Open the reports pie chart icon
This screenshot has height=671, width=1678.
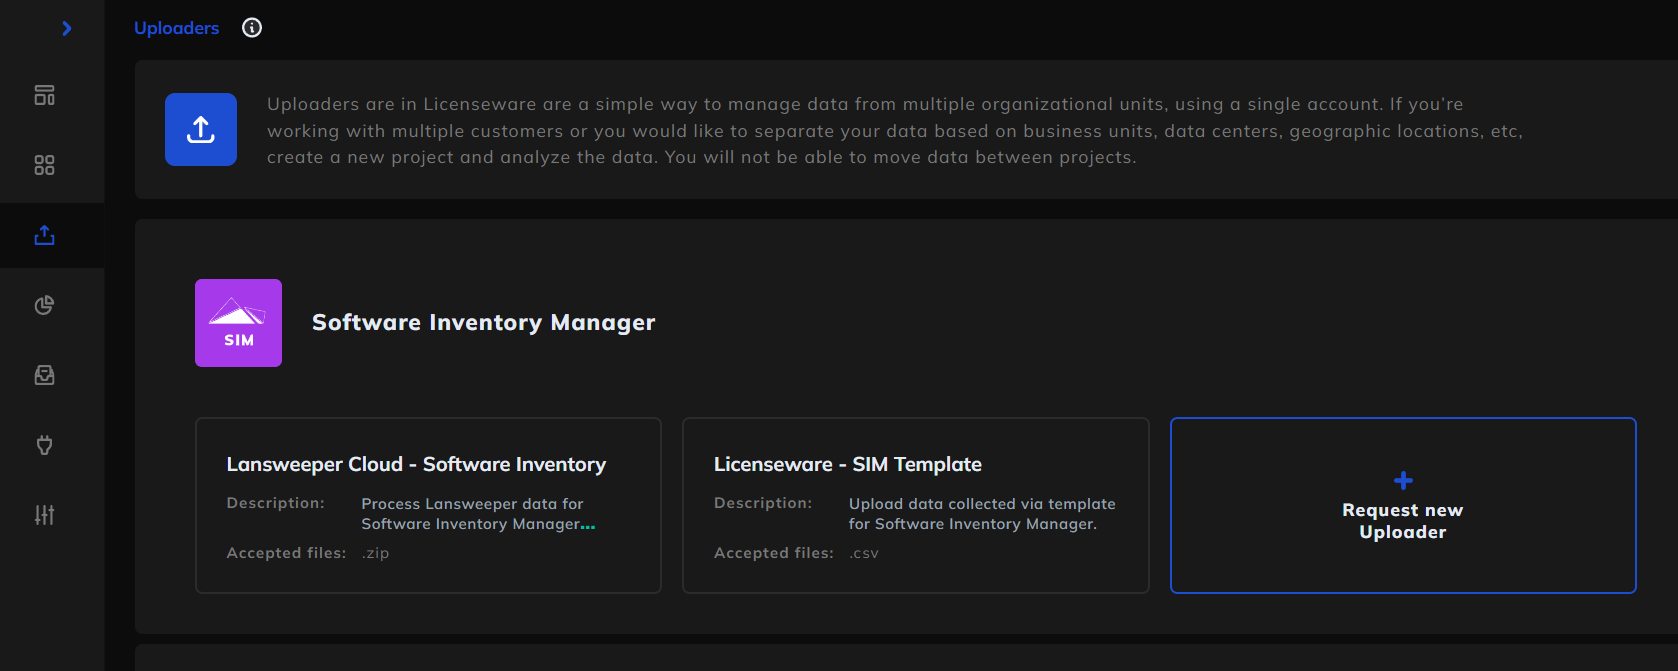(44, 305)
